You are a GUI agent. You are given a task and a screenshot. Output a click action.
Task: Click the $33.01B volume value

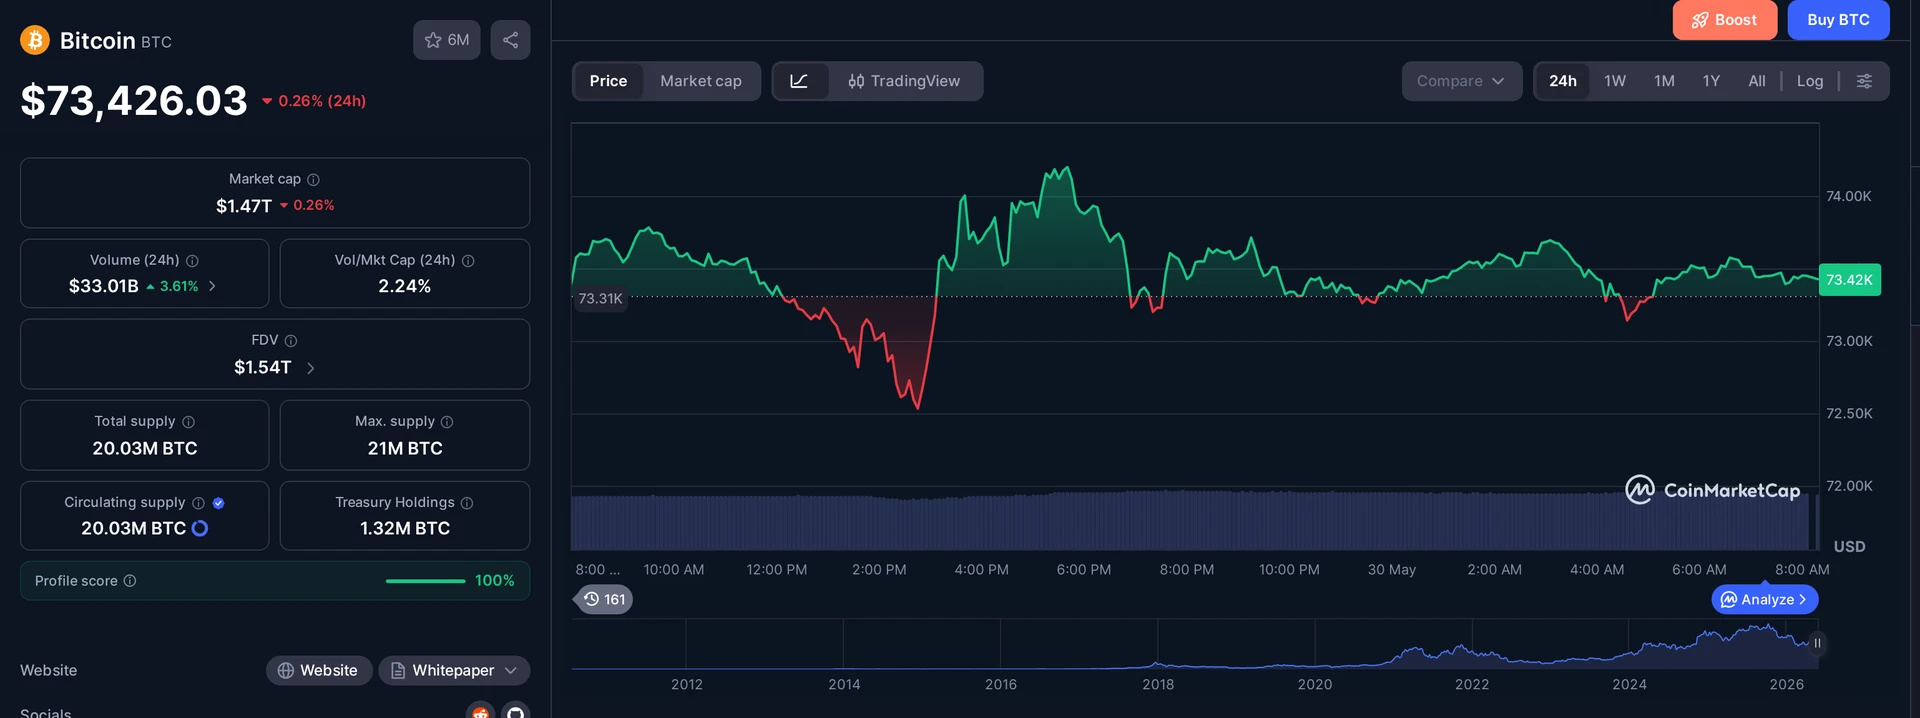(104, 286)
